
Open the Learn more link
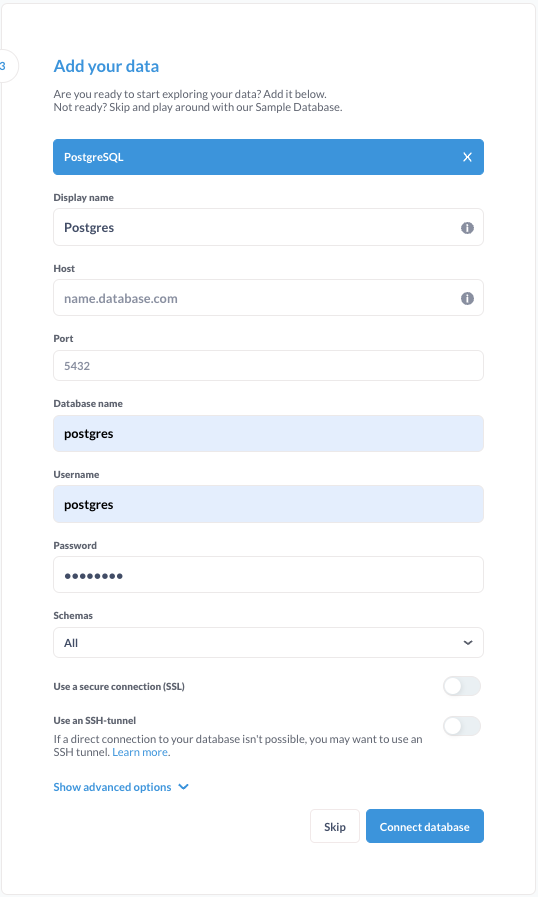[x=140, y=752]
